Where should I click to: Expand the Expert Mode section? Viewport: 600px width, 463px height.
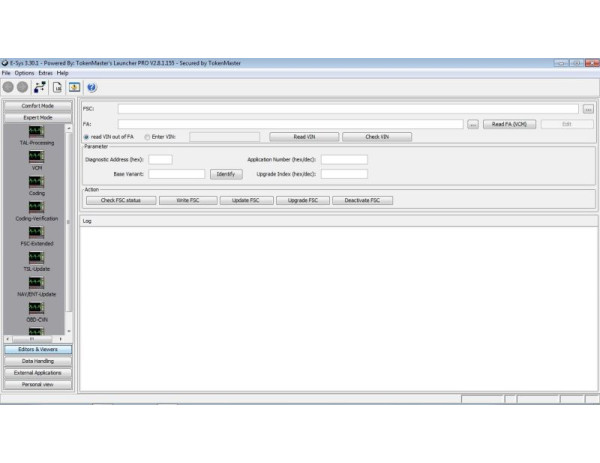tap(38, 116)
